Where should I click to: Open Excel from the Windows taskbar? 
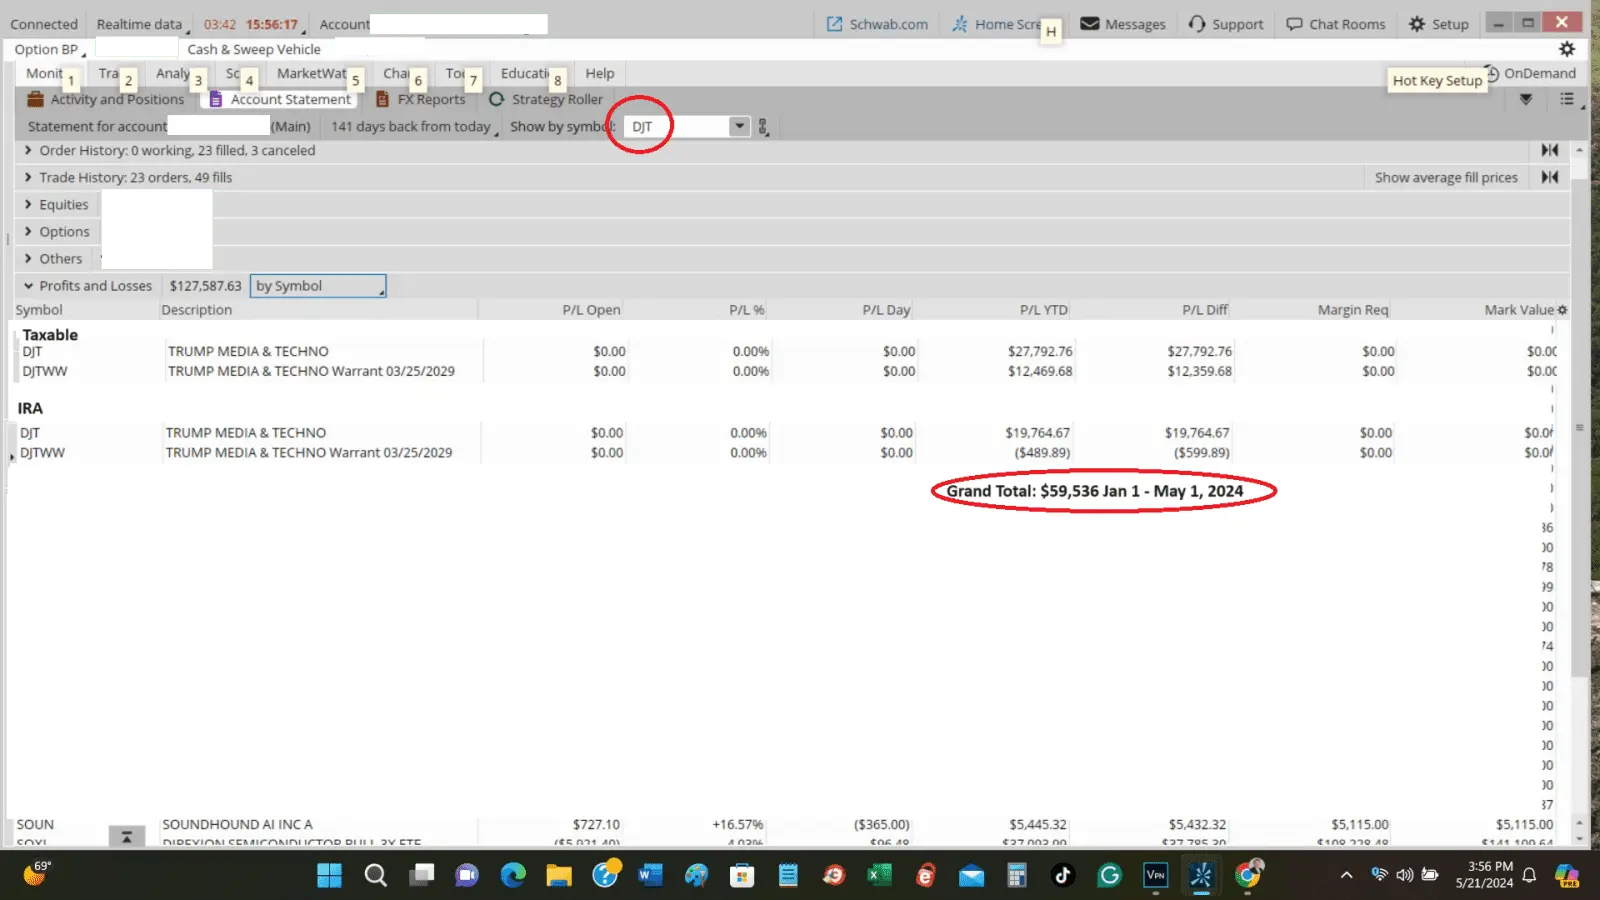879,876
